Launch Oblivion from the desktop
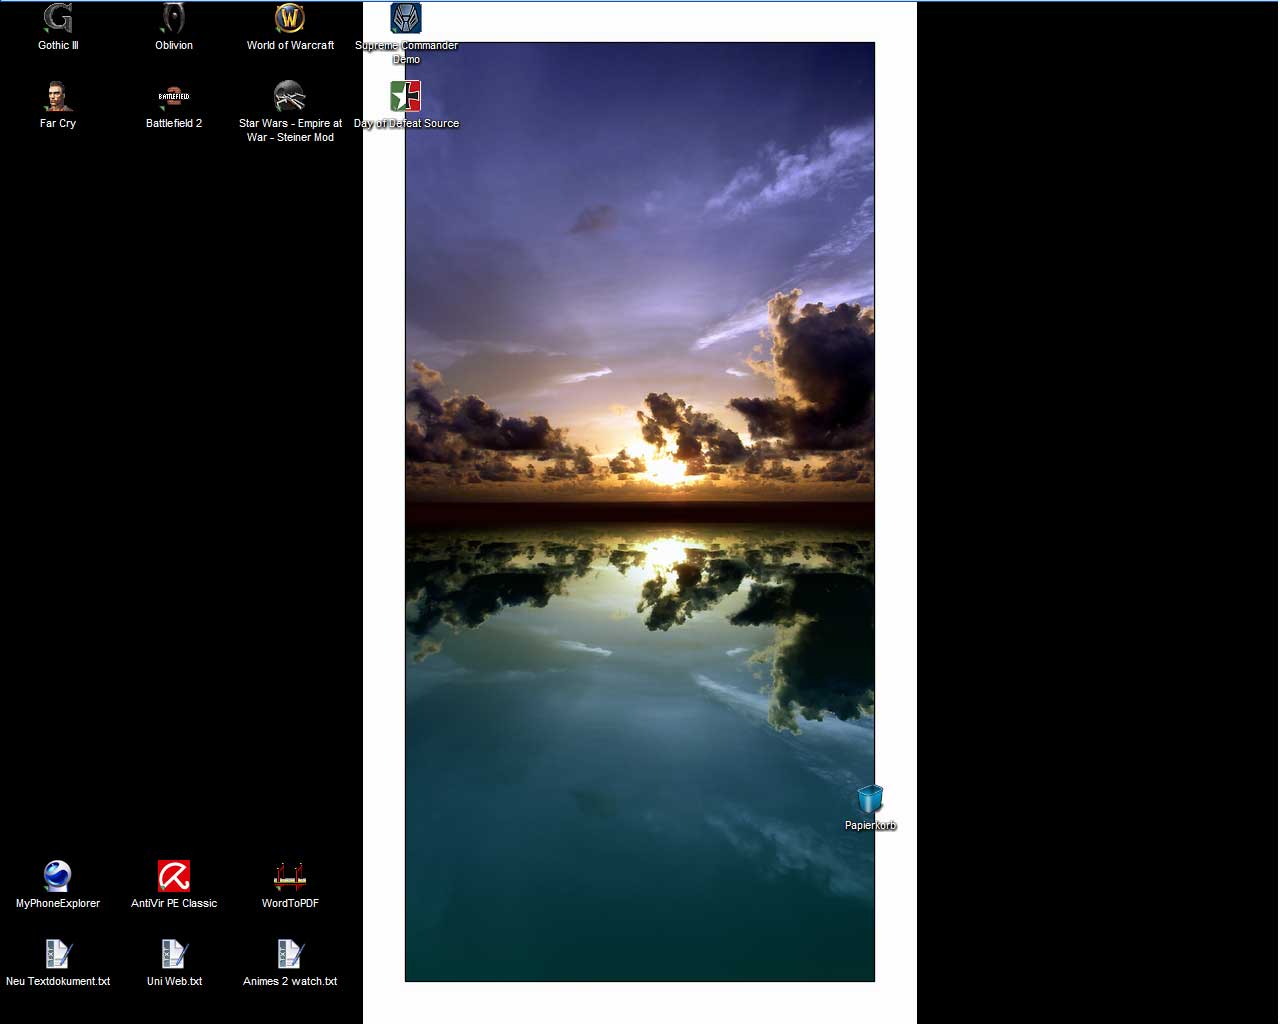The height and width of the screenshot is (1024, 1280). (x=174, y=19)
